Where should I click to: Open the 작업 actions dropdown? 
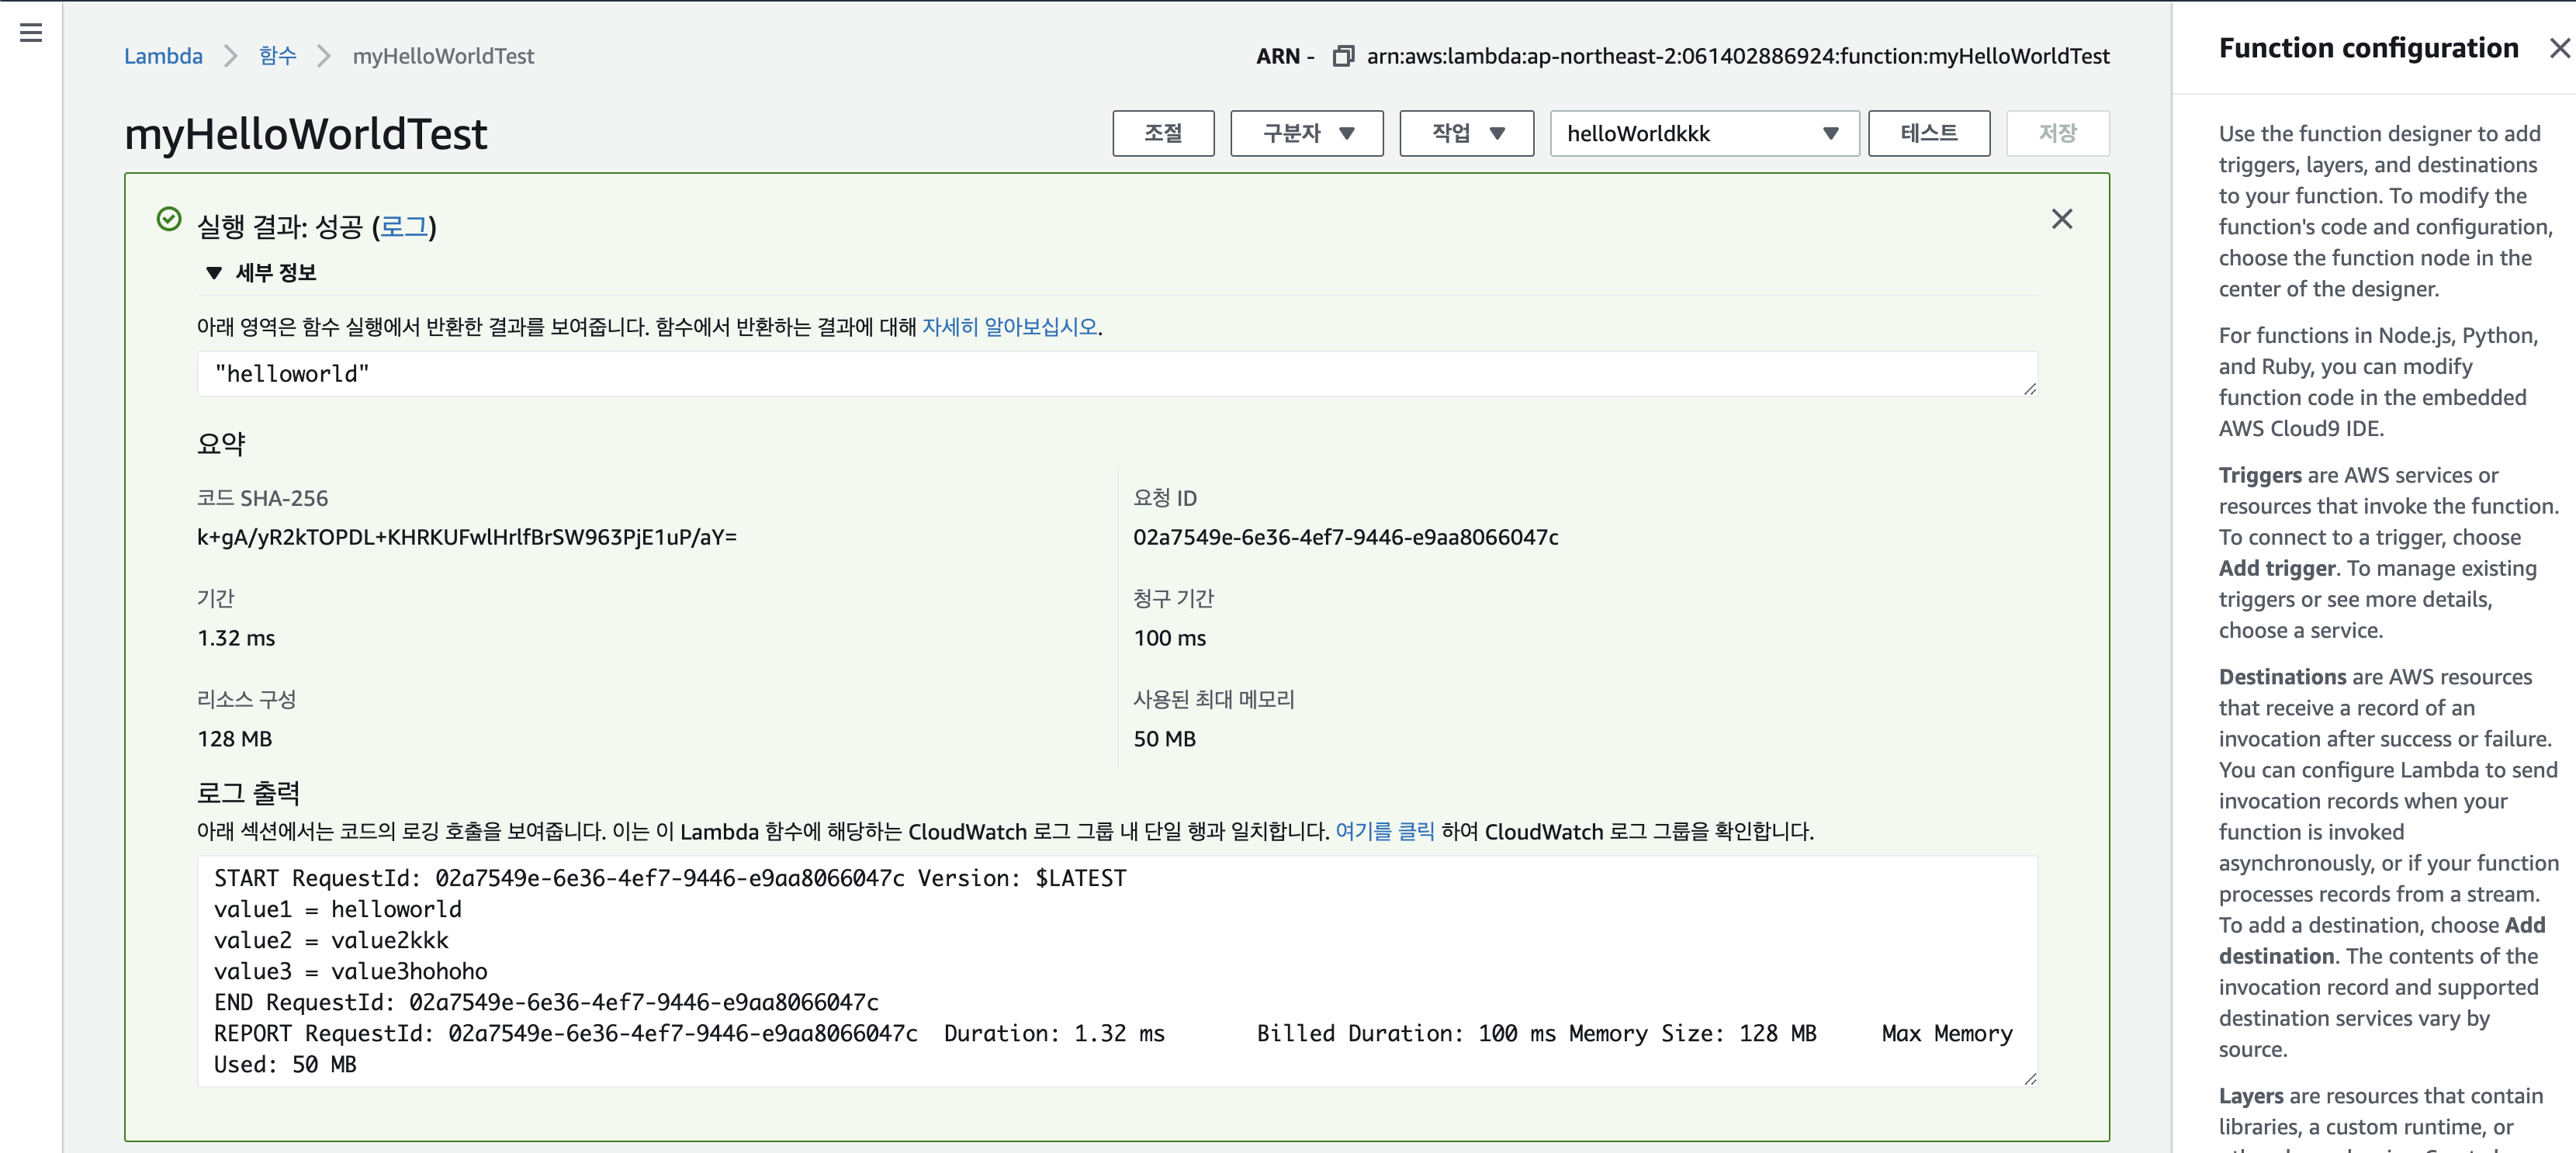(x=1466, y=133)
